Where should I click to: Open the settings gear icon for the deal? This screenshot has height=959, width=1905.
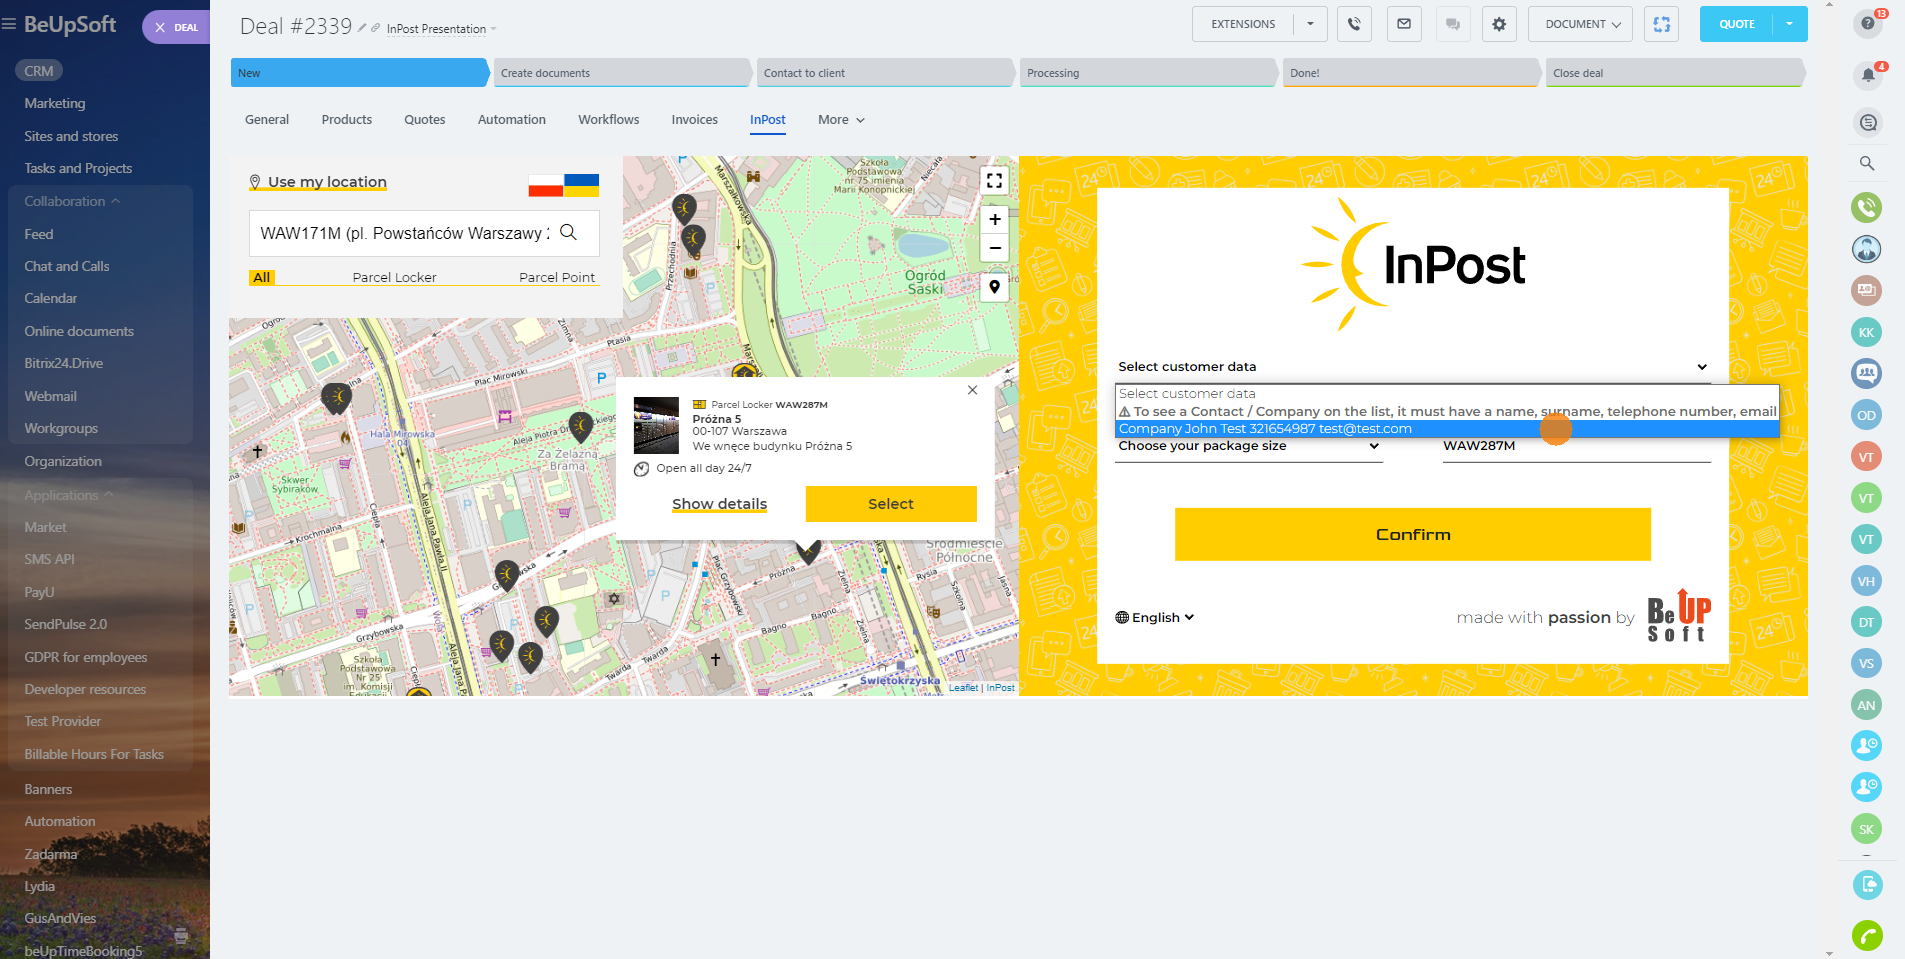point(1498,24)
